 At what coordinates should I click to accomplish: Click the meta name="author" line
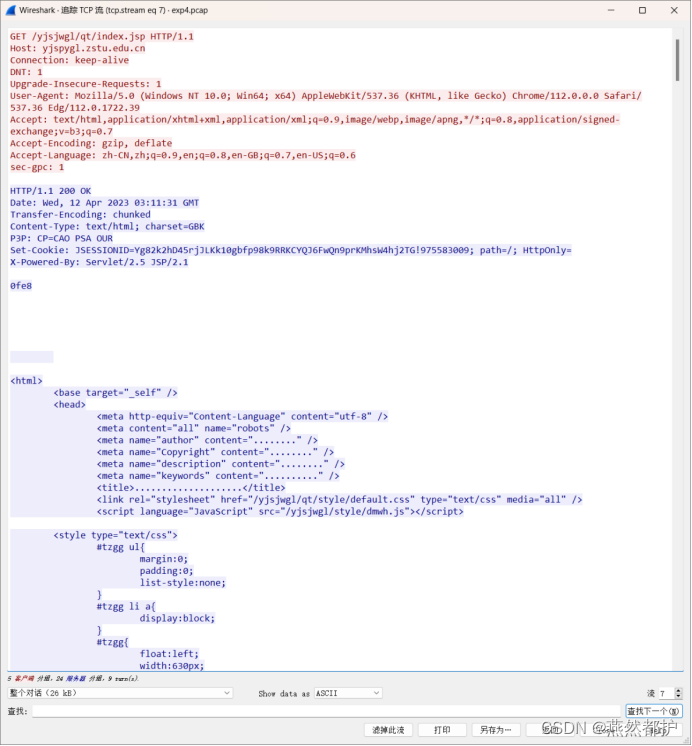click(207, 440)
